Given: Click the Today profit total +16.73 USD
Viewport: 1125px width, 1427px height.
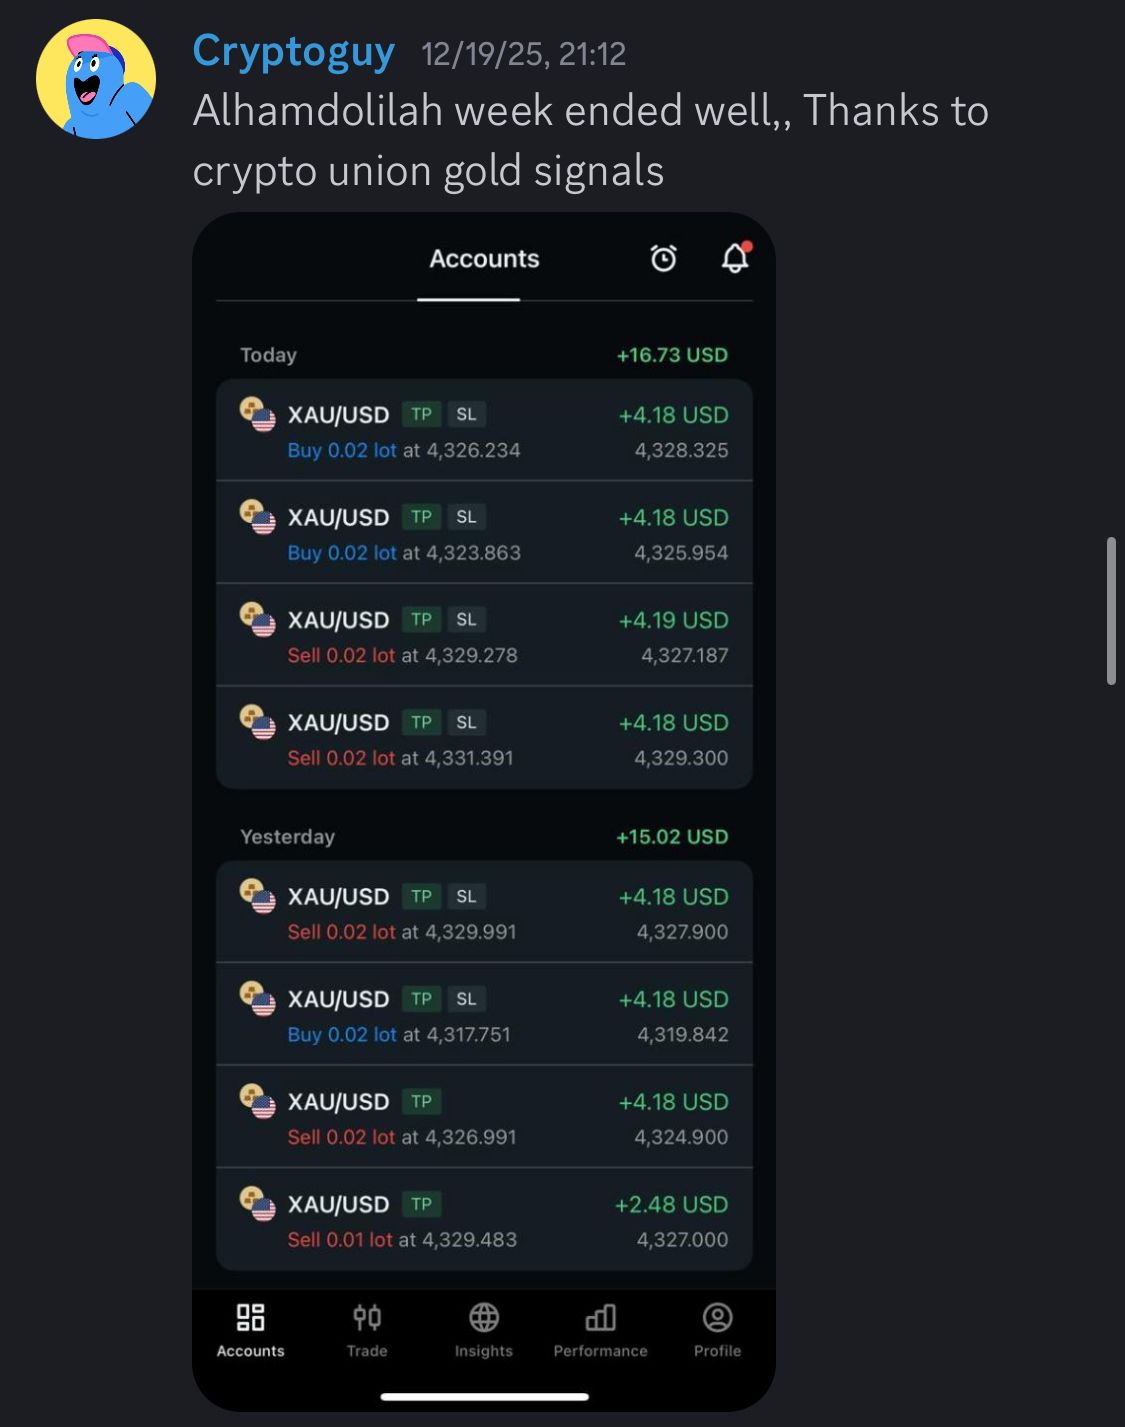Looking at the screenshot, I should [672, 355].
